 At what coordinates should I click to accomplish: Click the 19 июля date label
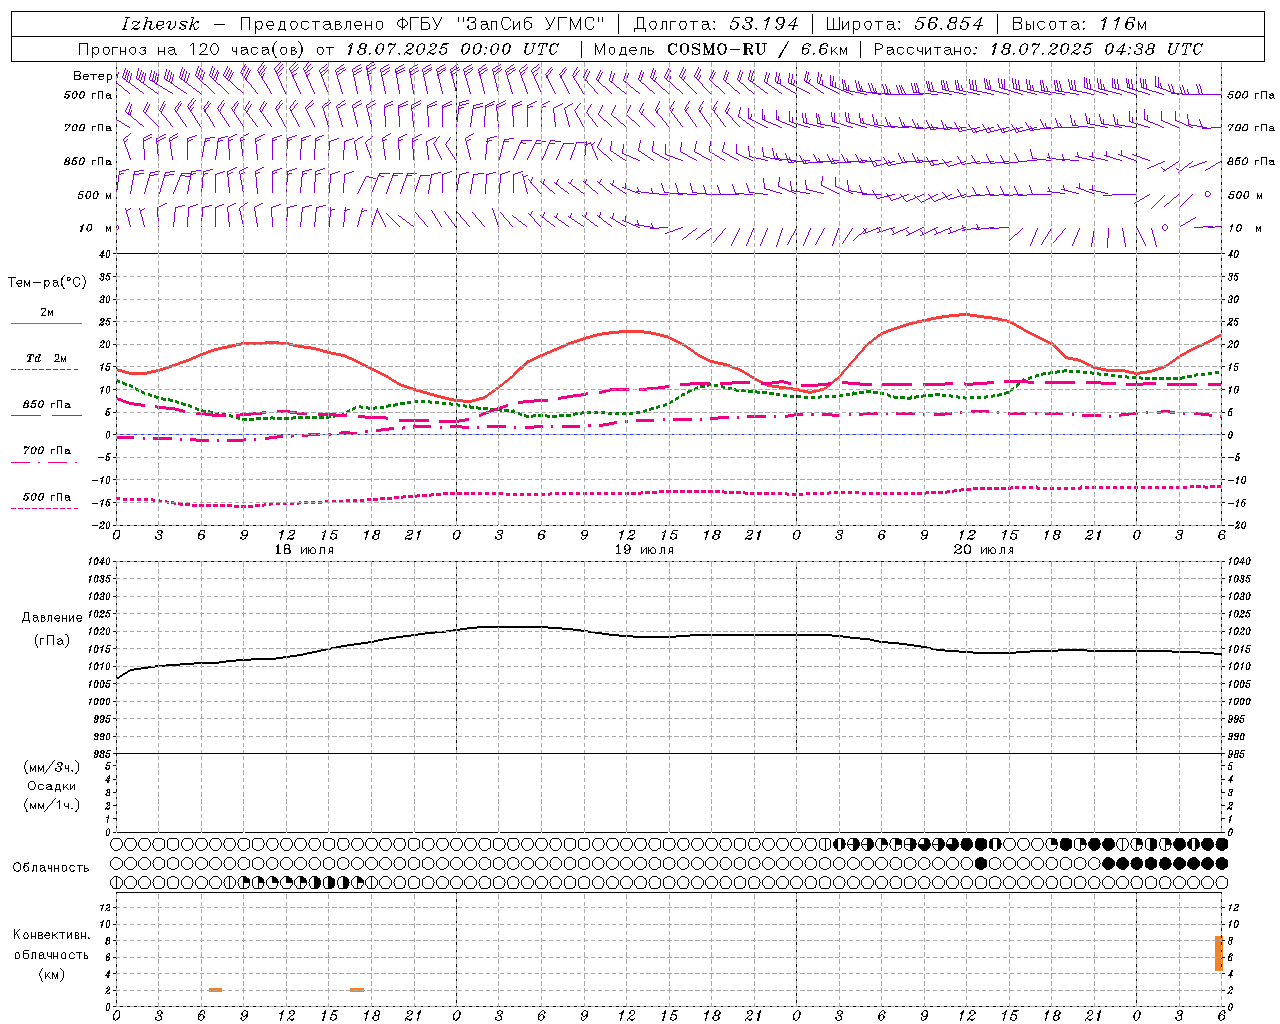coord(644,550)
